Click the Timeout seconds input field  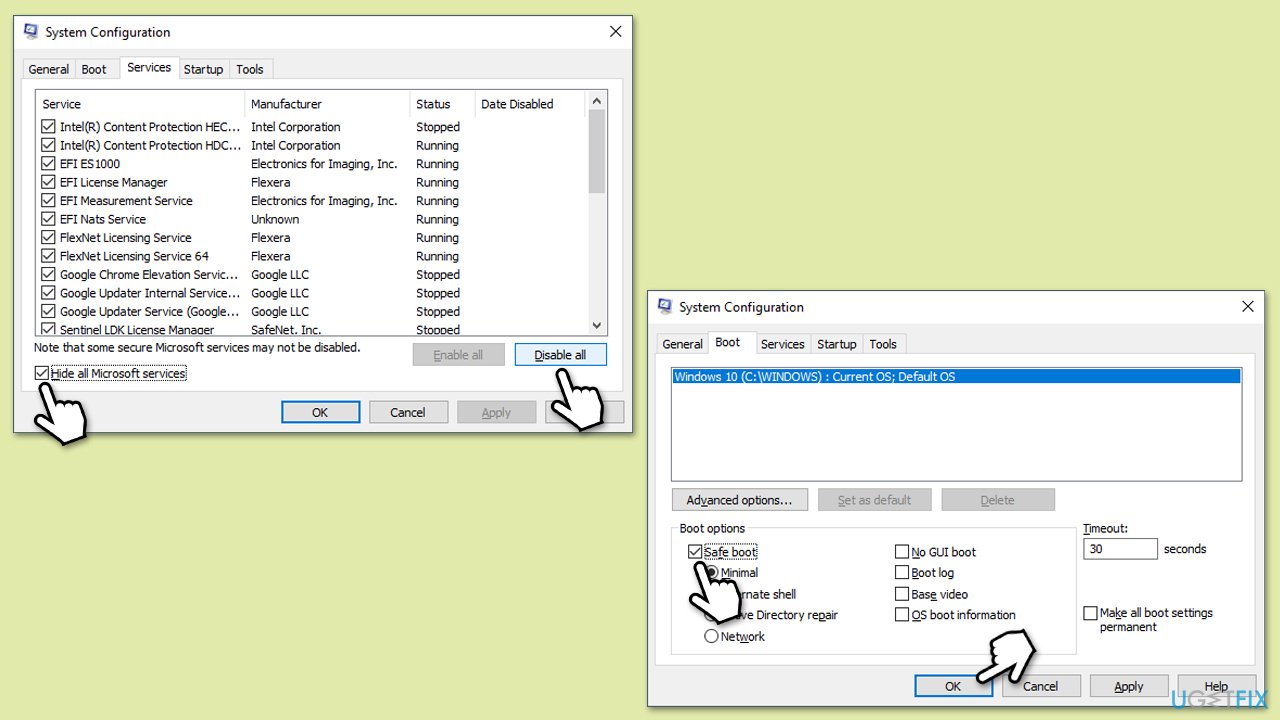[x=1119, y=549]
